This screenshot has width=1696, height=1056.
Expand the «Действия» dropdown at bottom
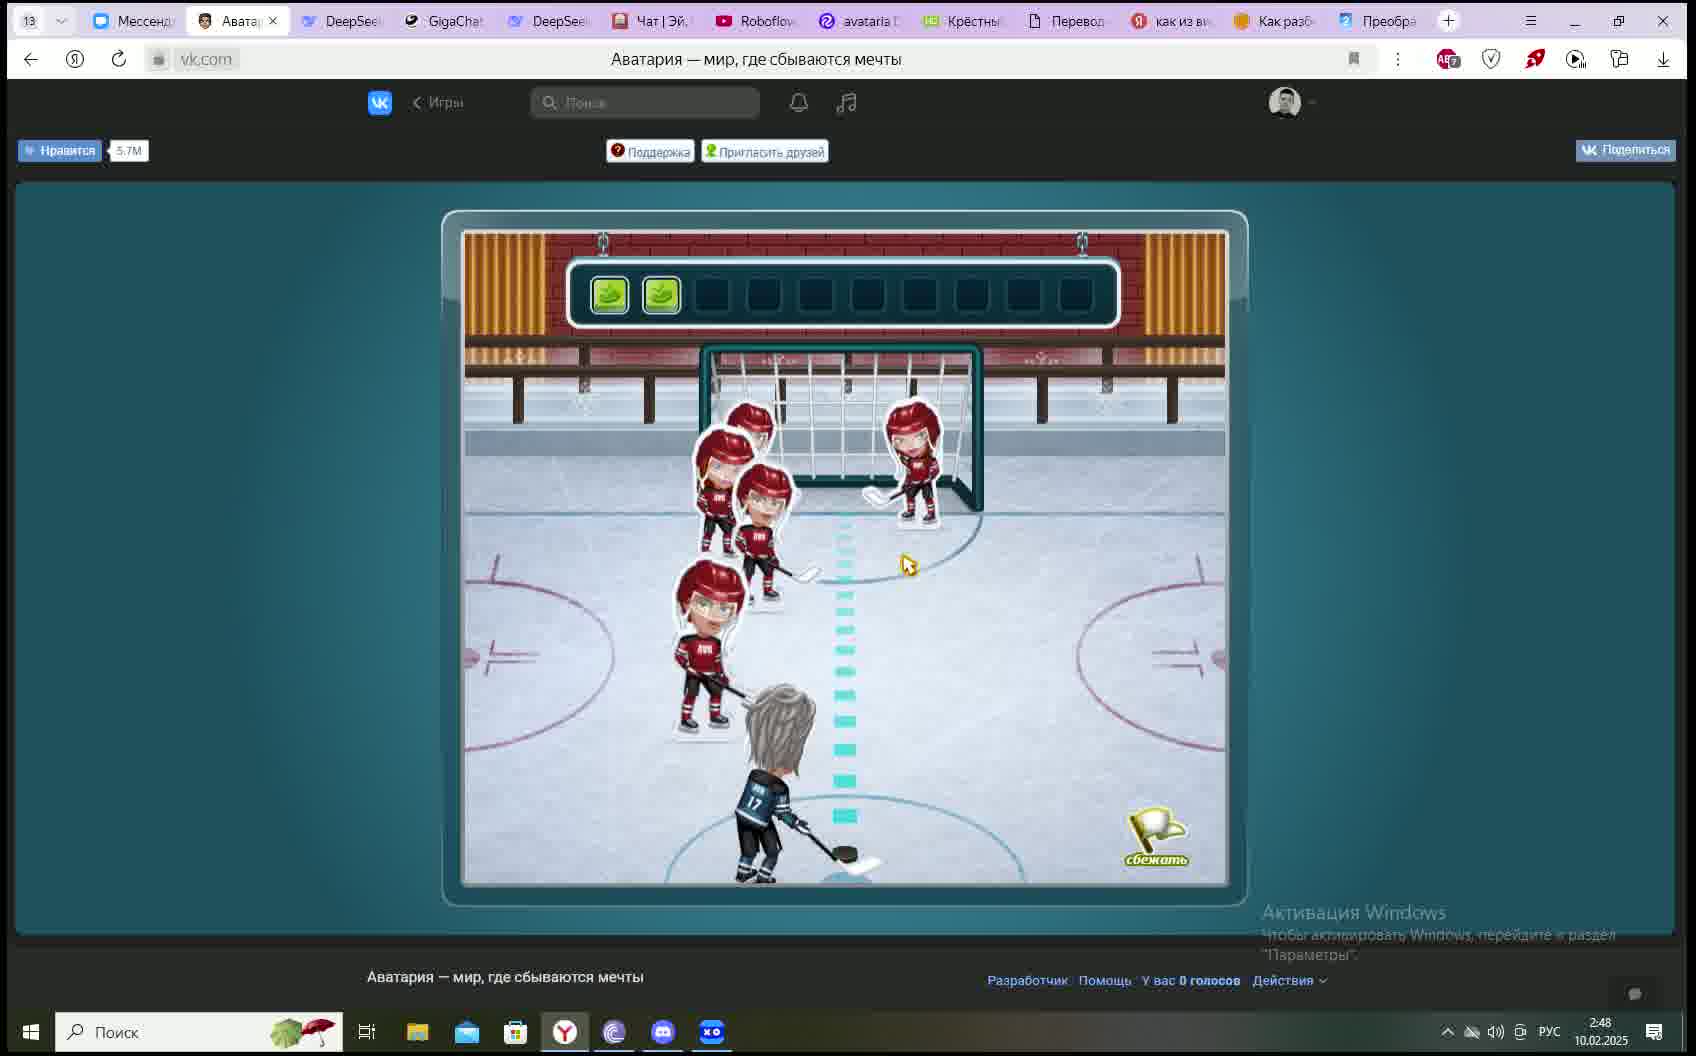click(x=1290, y=980)
